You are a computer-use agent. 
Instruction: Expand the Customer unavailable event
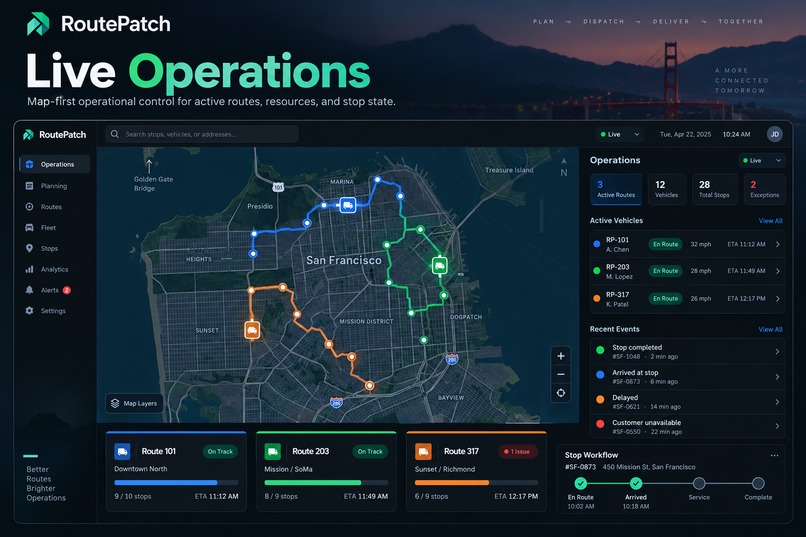(x=687, y=427)
